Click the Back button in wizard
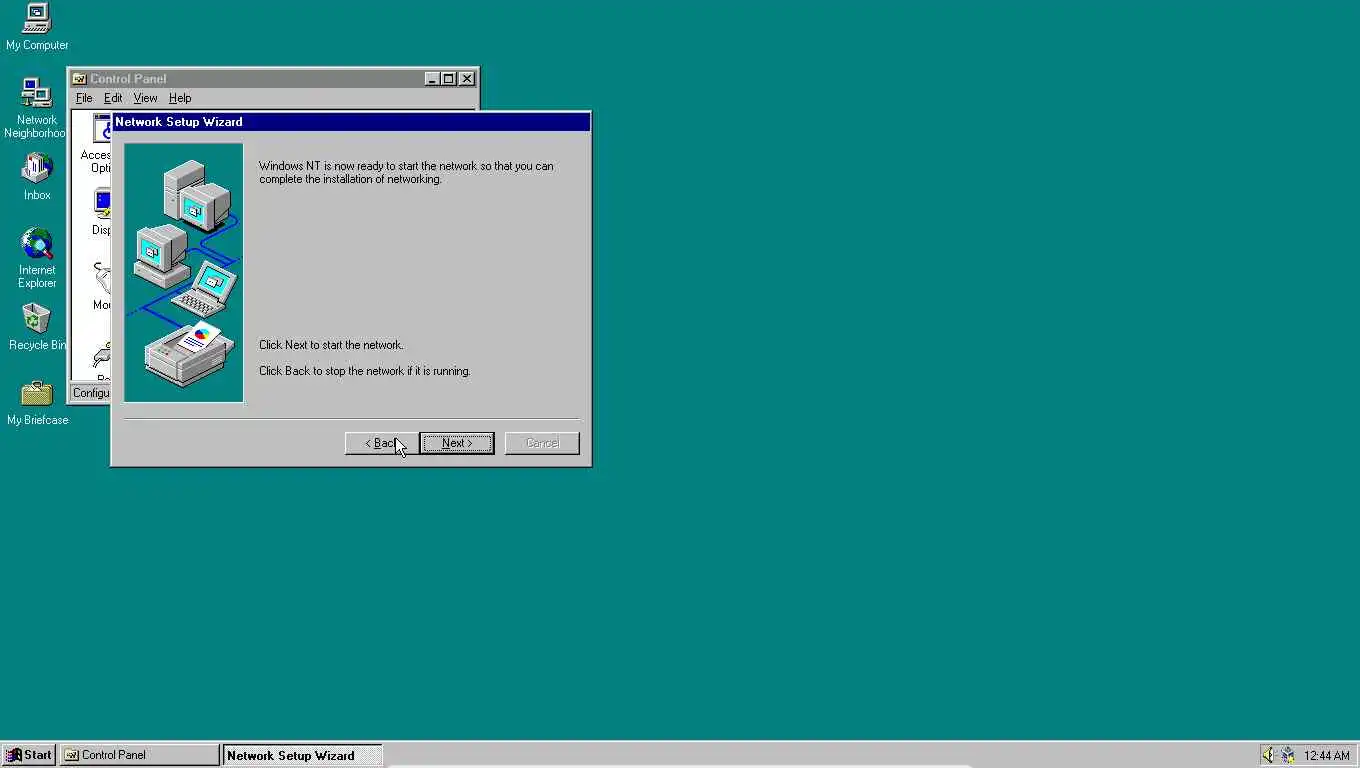The image size is (1360, 768). click(381, 443)
